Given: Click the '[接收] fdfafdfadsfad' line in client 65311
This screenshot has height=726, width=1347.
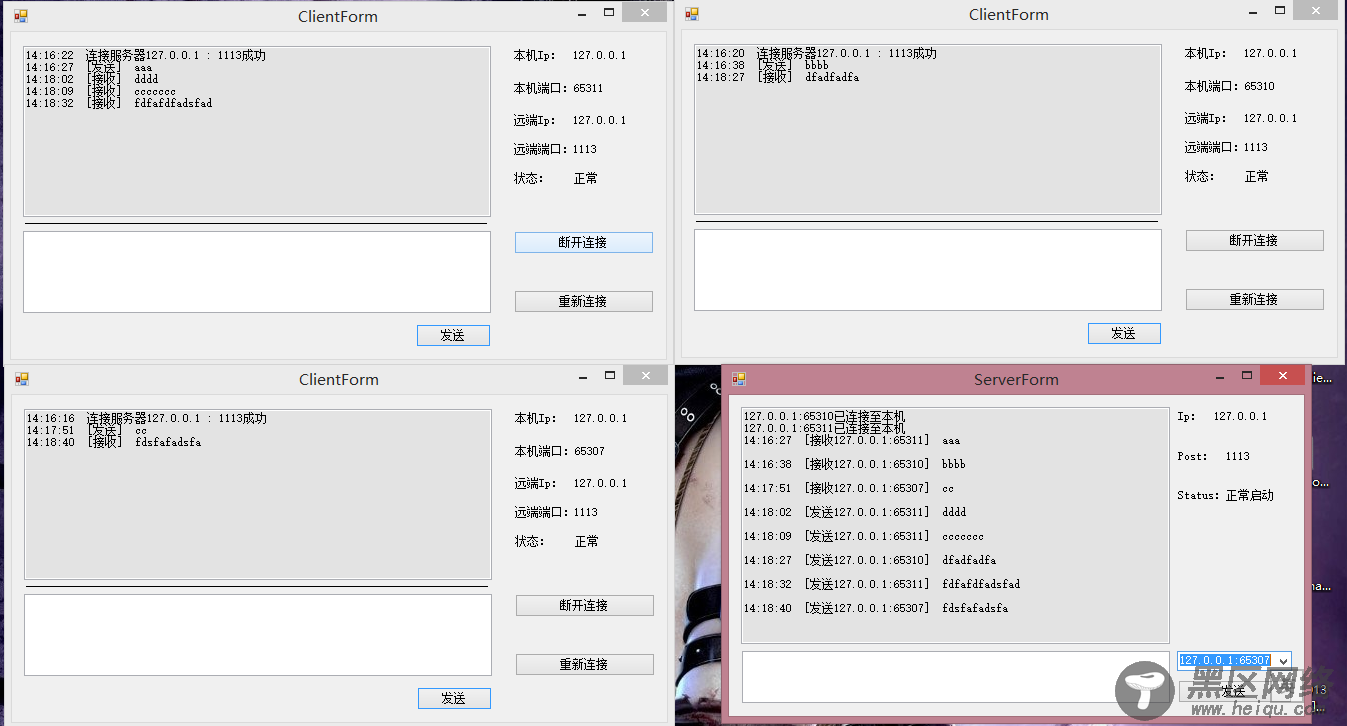Looking at the screenshot, I should pos(119,103).
